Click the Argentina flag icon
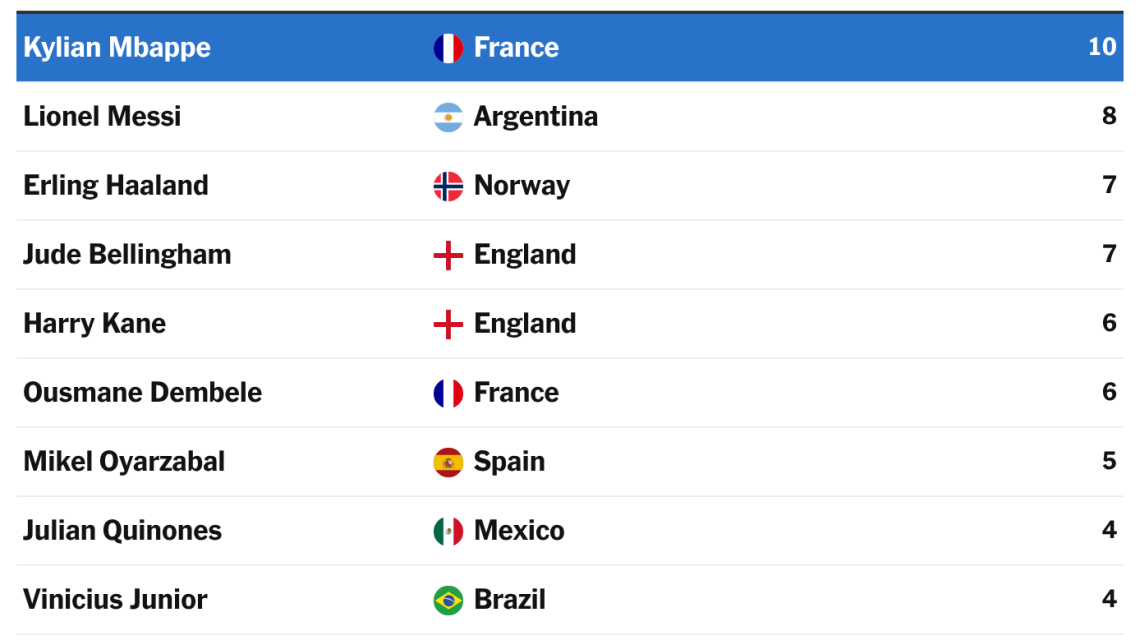The height and width of the screenshot is (640, 1140). click(448, 117)
